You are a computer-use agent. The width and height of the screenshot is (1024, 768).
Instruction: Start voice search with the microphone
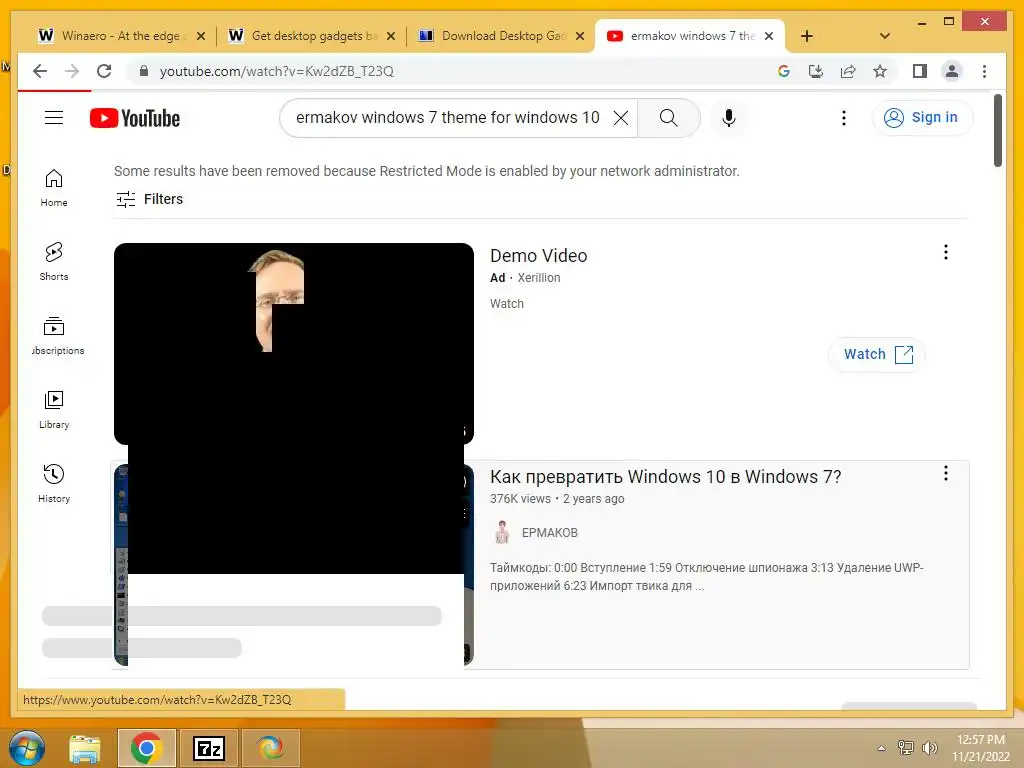click(729, 118)
